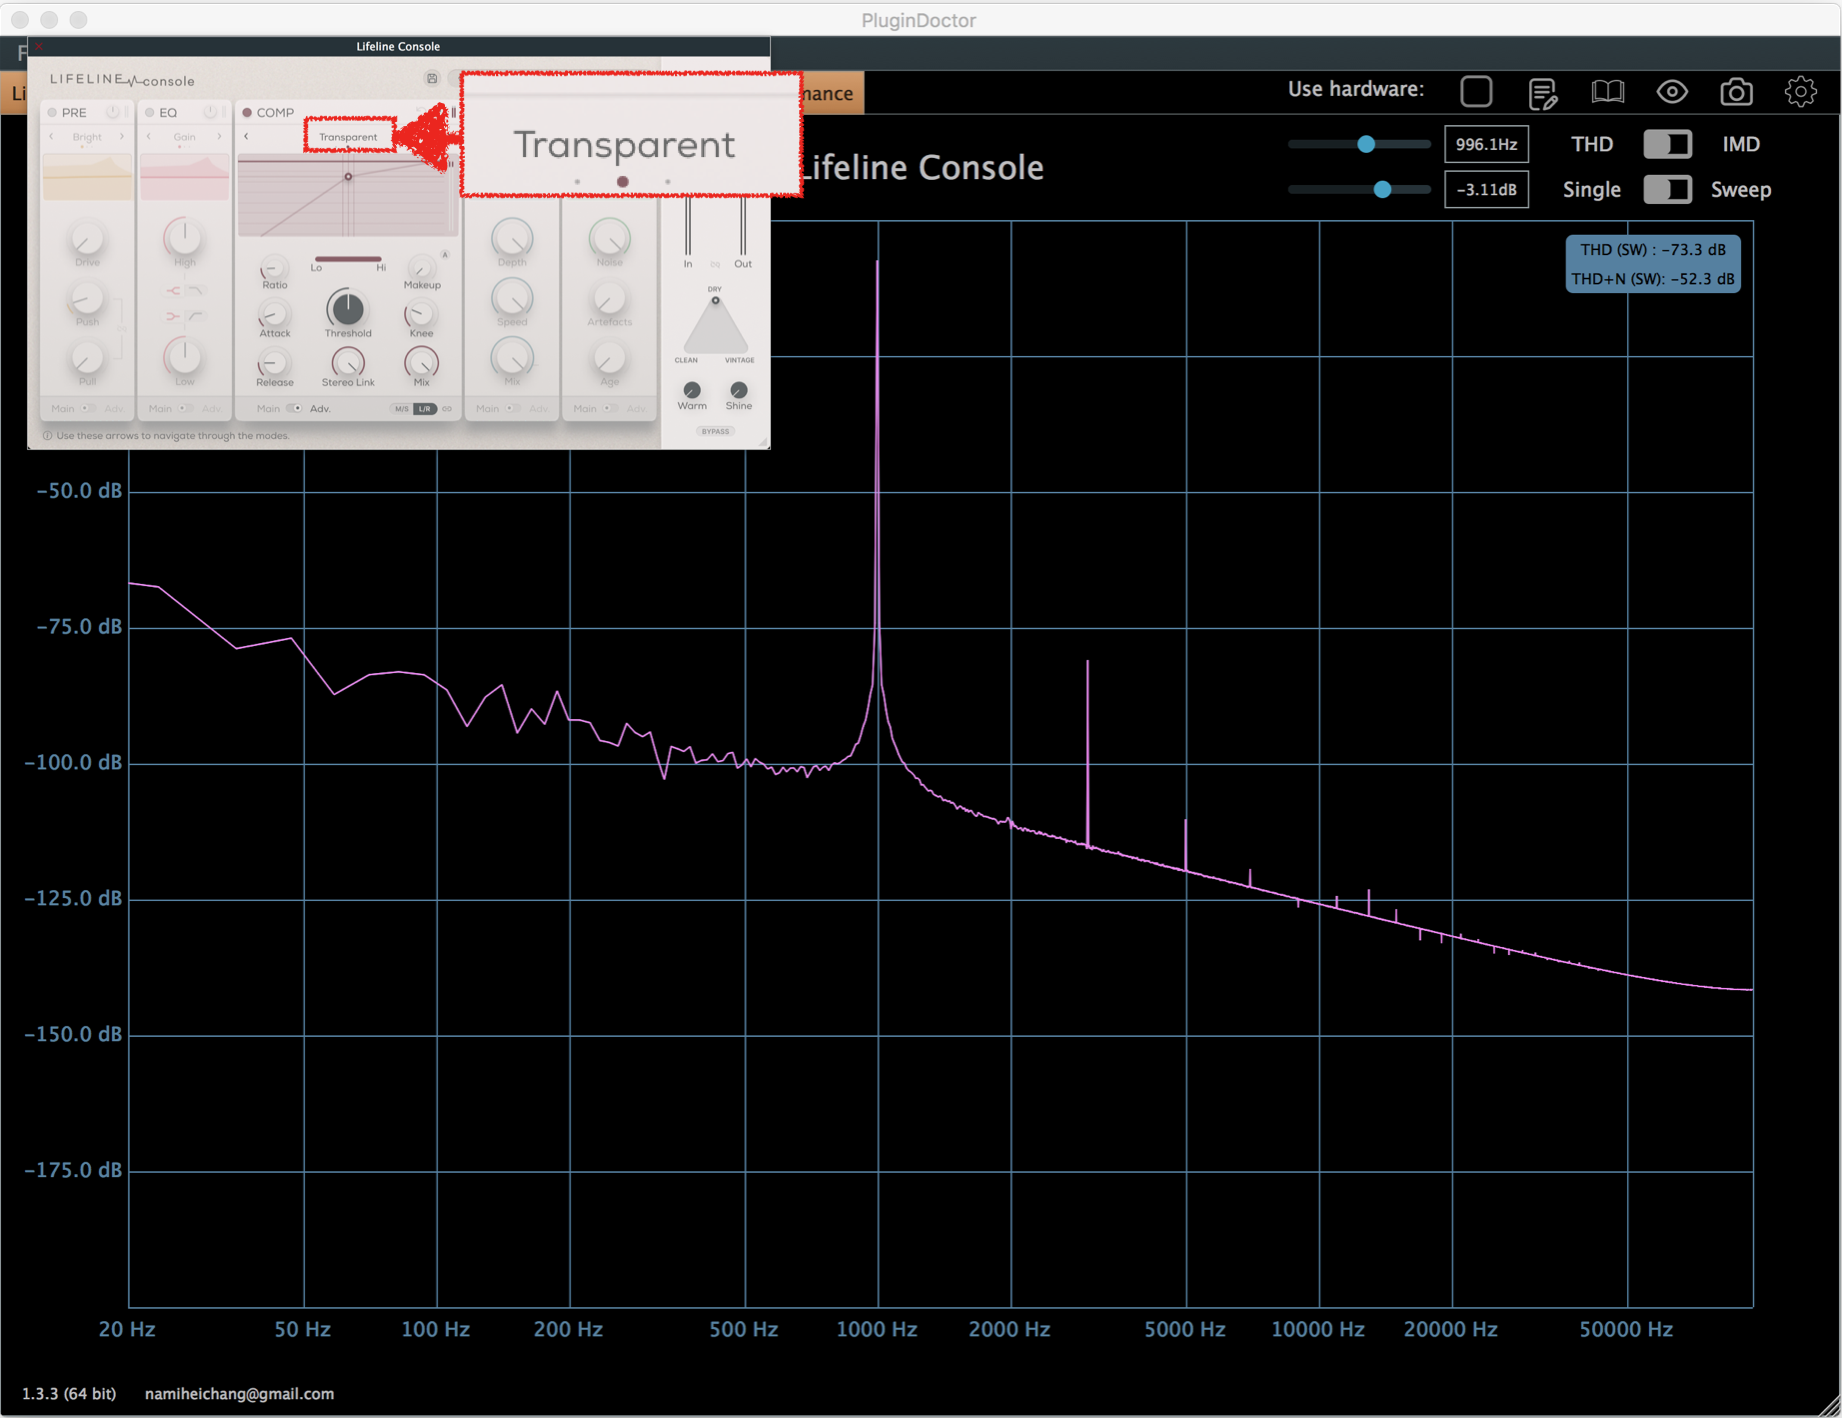Click the Transparent mode label

click(348, 137)
